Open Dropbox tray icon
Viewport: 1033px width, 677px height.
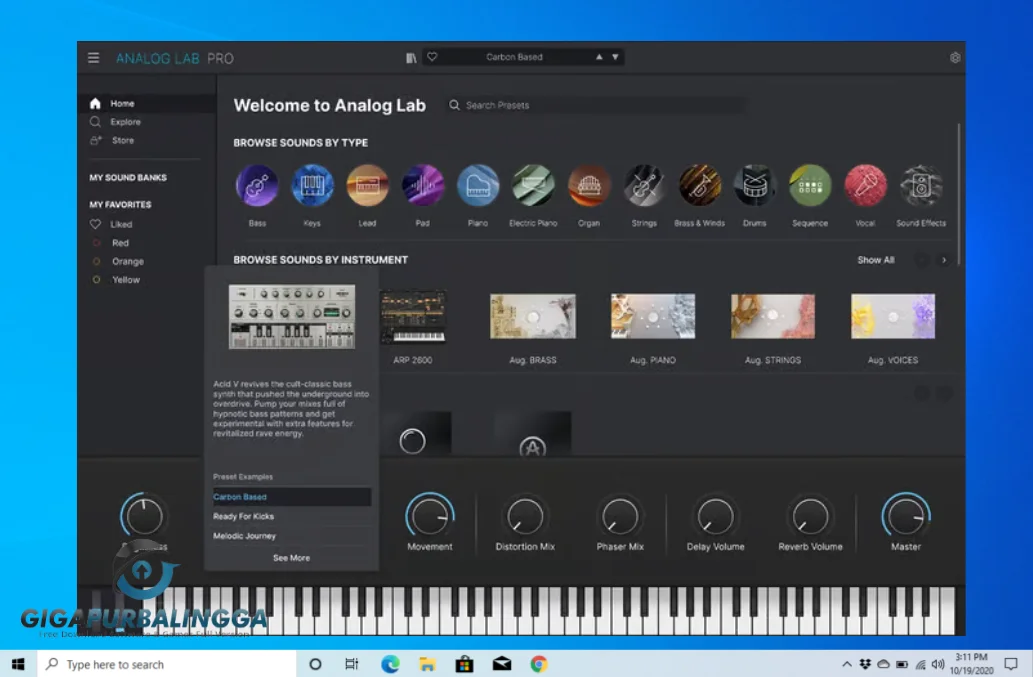pos(865,664)
